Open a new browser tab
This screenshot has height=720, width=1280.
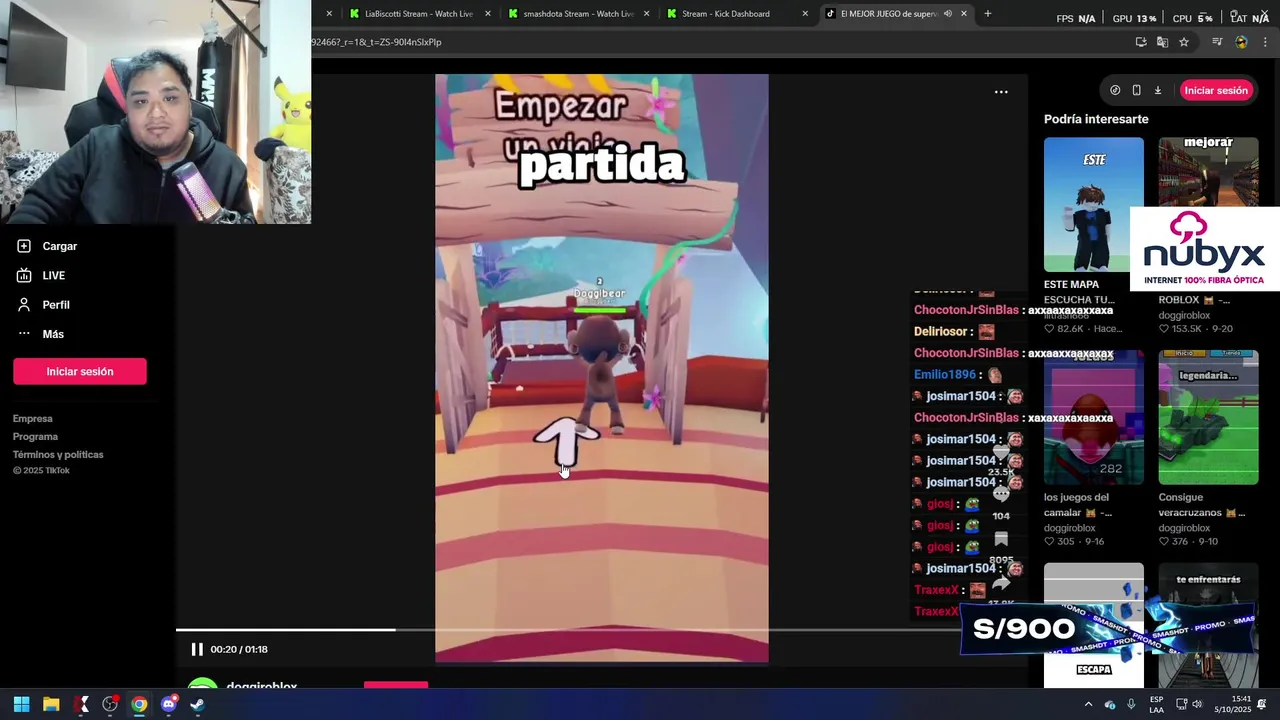988,14
